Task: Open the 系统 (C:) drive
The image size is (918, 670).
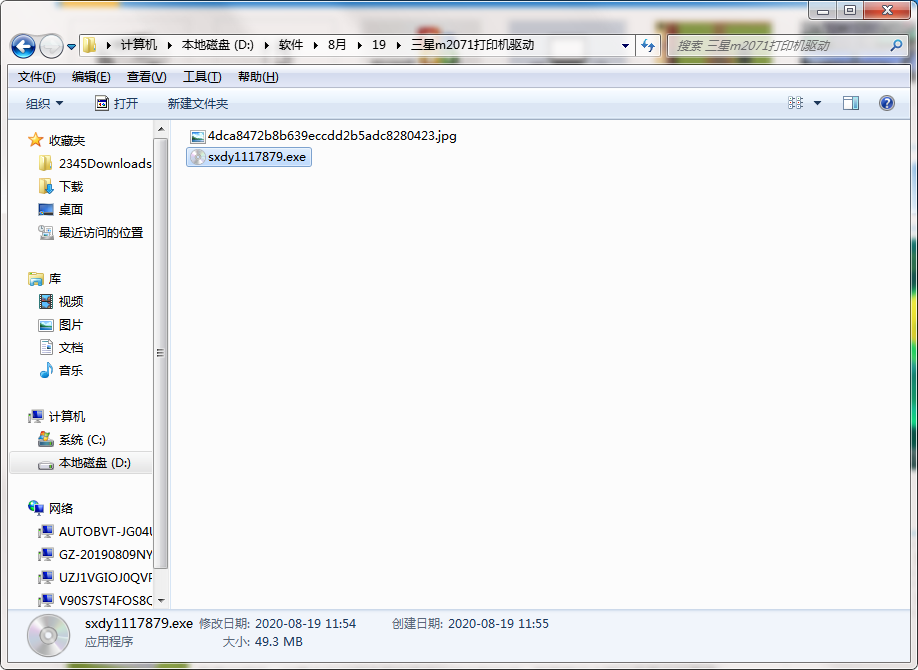Action: [x=72, y=439]
